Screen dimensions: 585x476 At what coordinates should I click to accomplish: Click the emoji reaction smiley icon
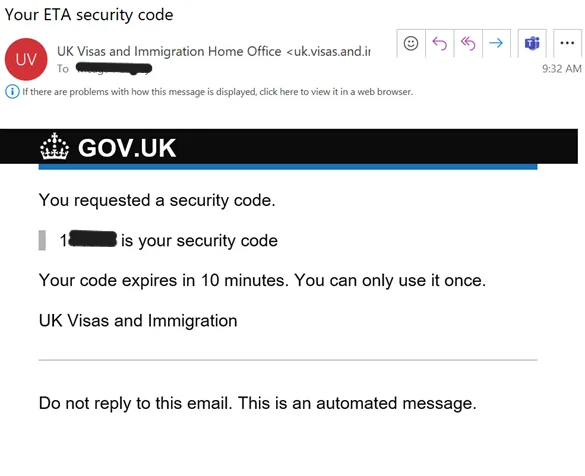coord(411,43)
